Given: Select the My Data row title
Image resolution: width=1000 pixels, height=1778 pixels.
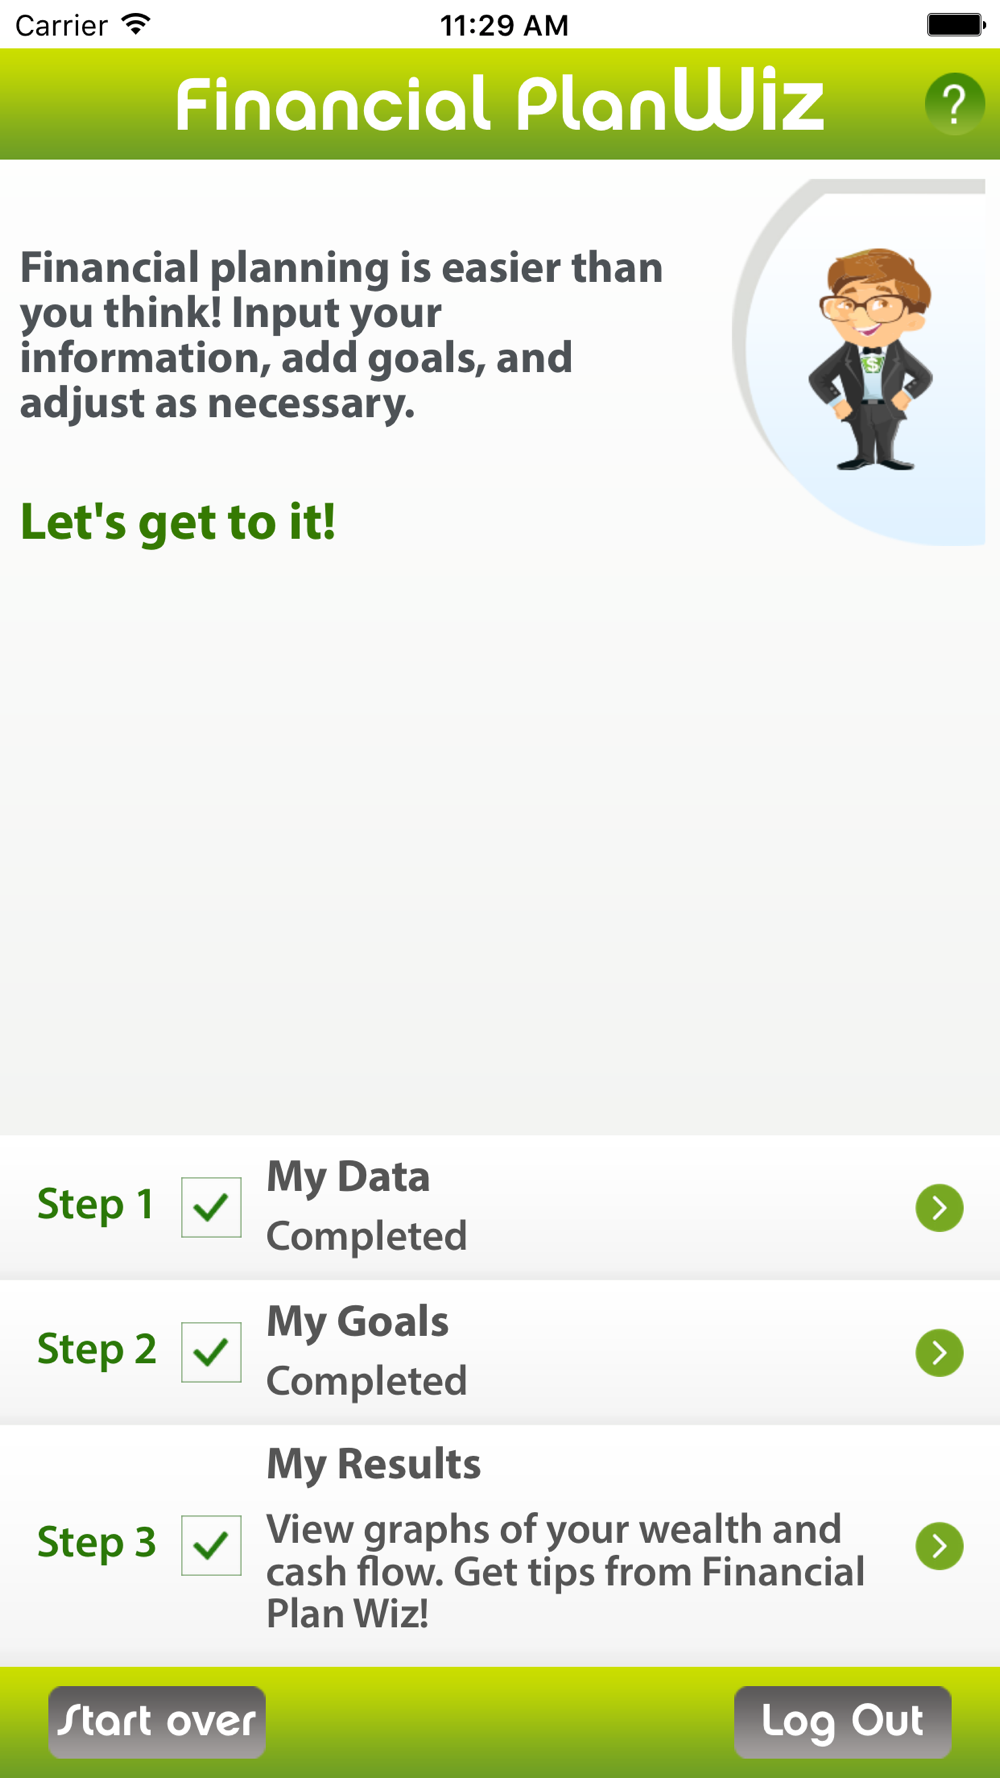Looking at the screenshot, I should (x=348, y=1177).
